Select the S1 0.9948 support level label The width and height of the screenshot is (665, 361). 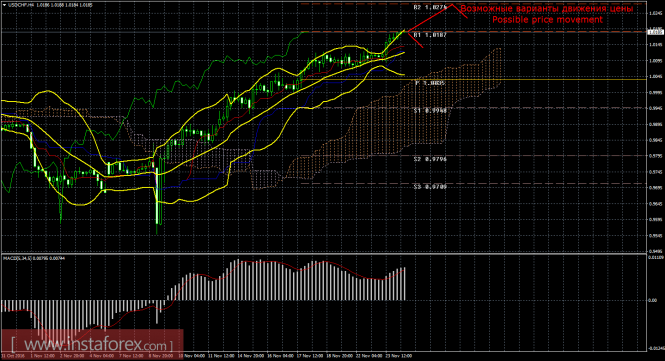coord(430,110)
